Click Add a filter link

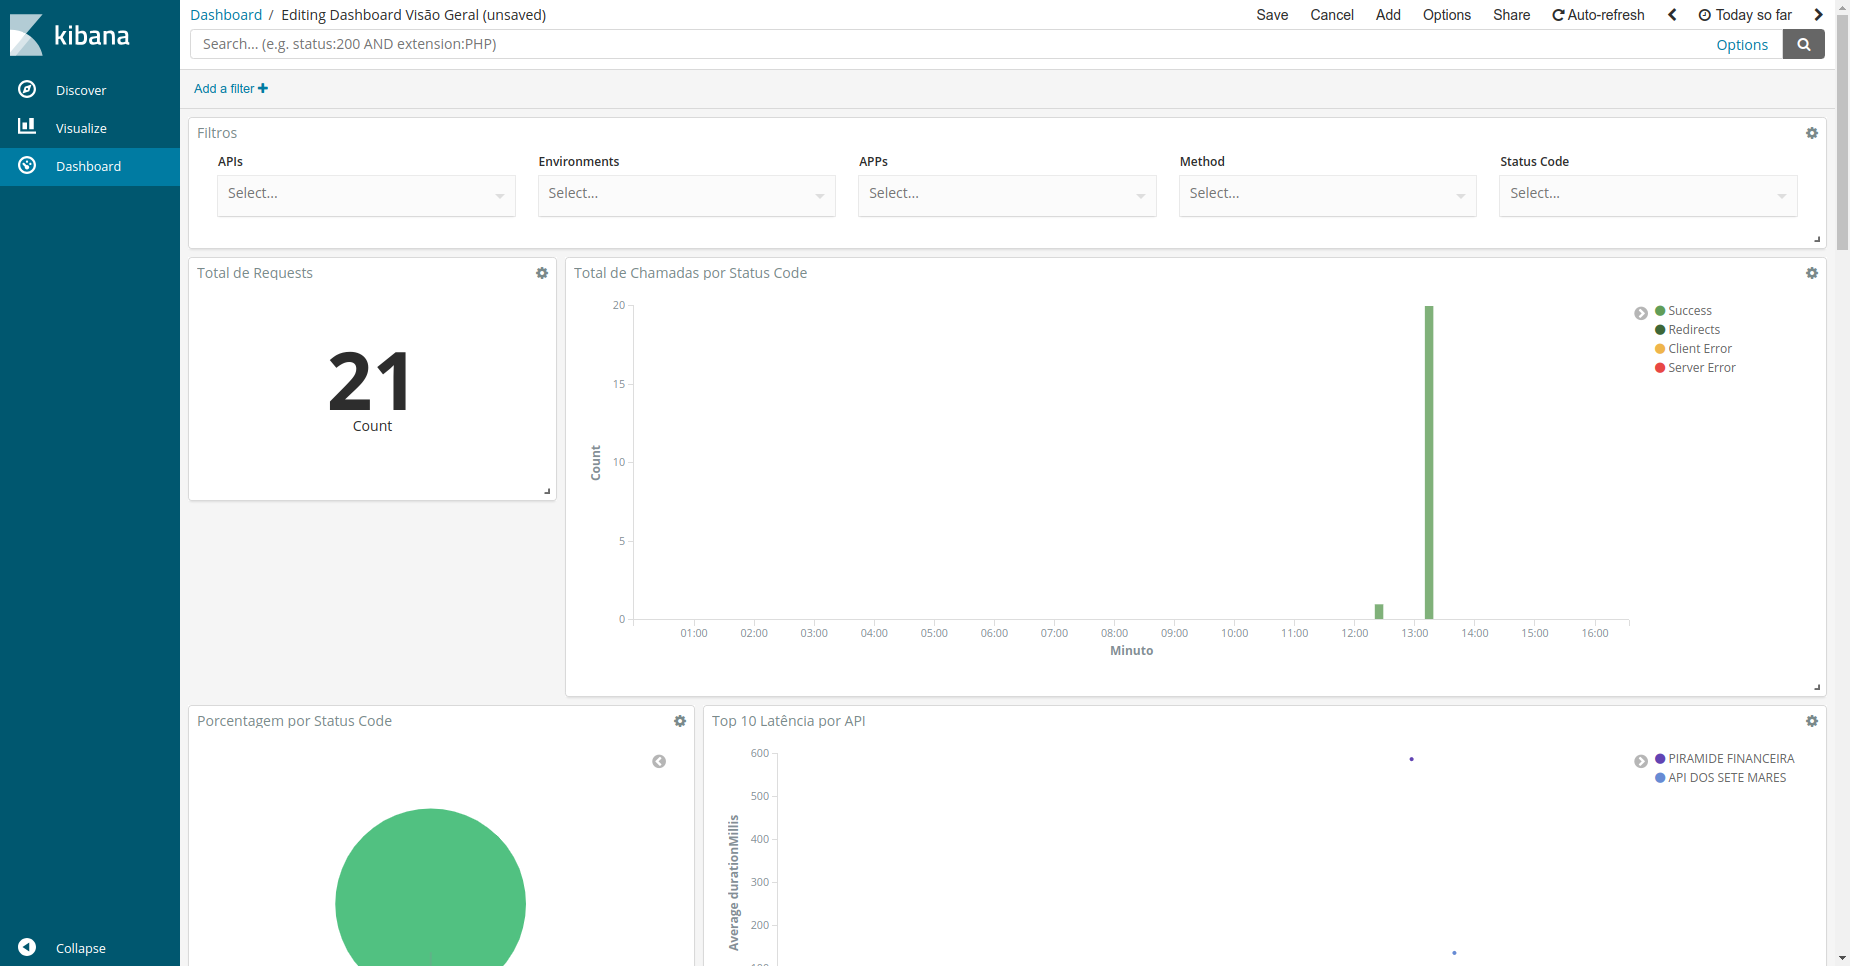[231, 89]
